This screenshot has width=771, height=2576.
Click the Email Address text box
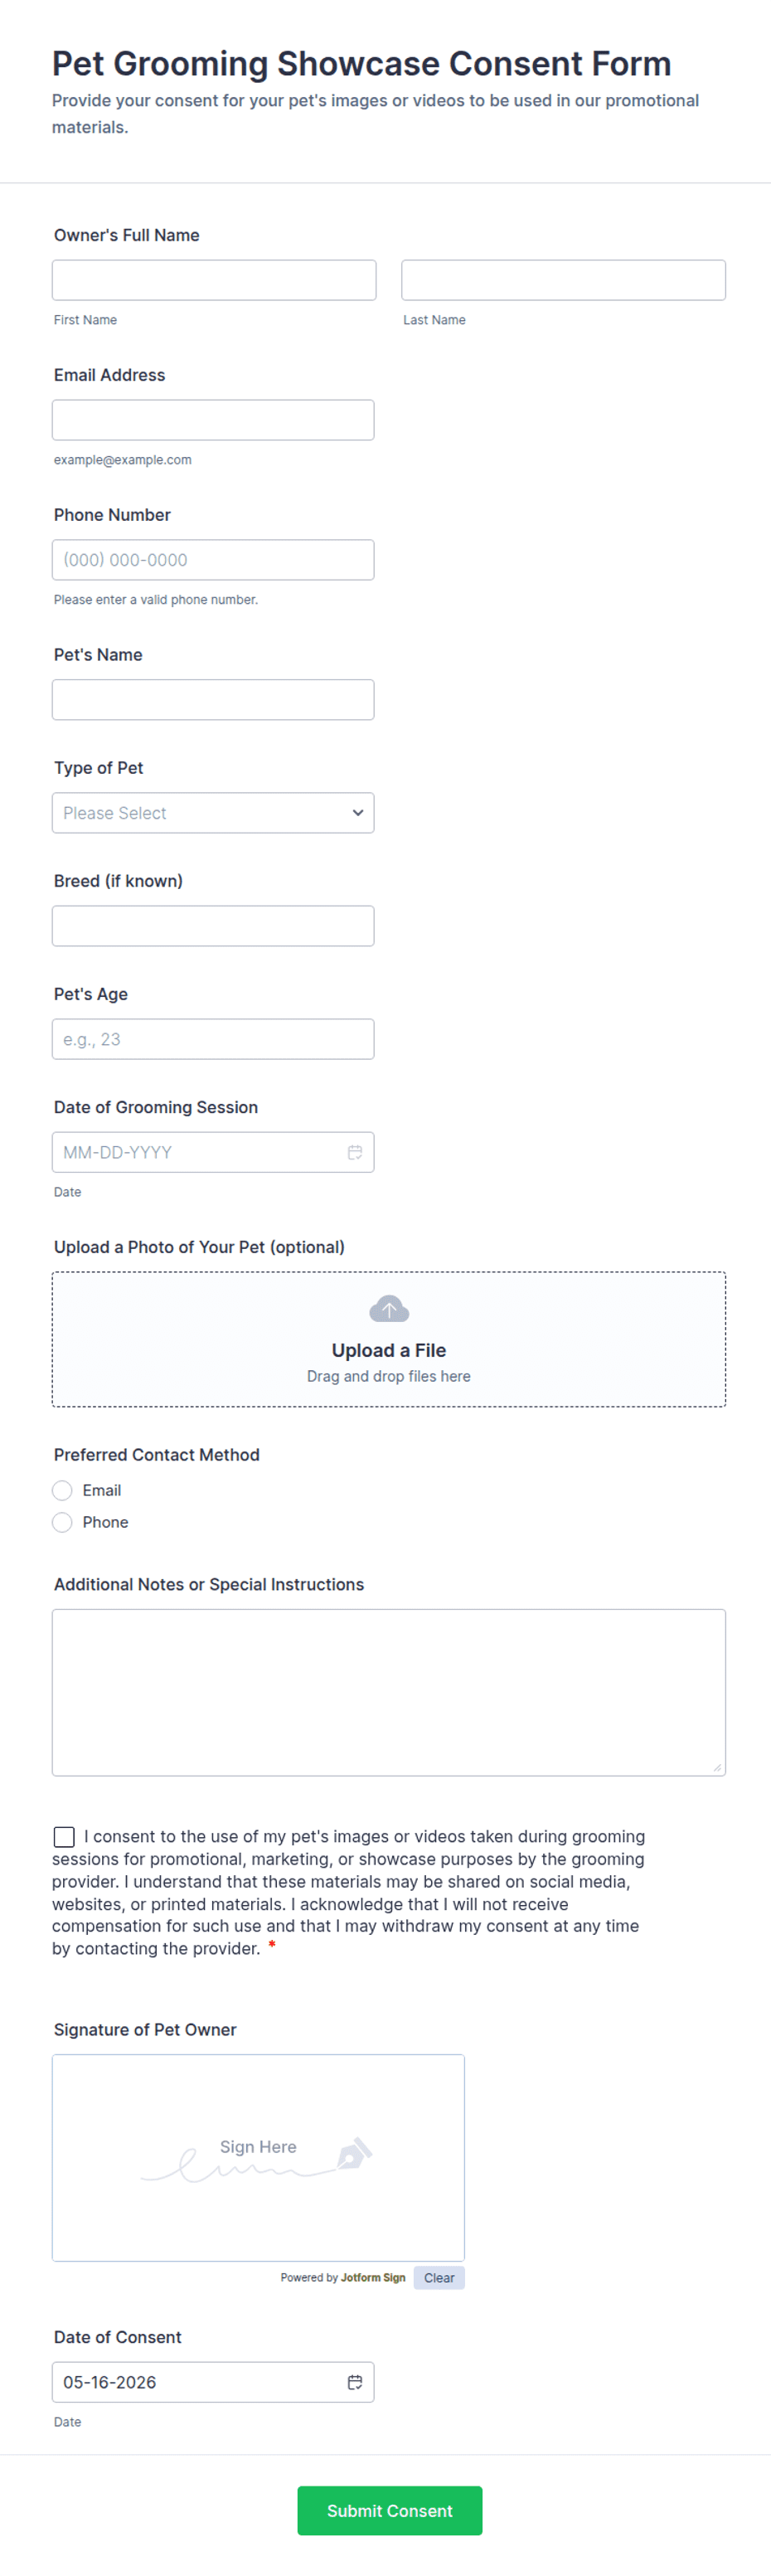(213, 420)
